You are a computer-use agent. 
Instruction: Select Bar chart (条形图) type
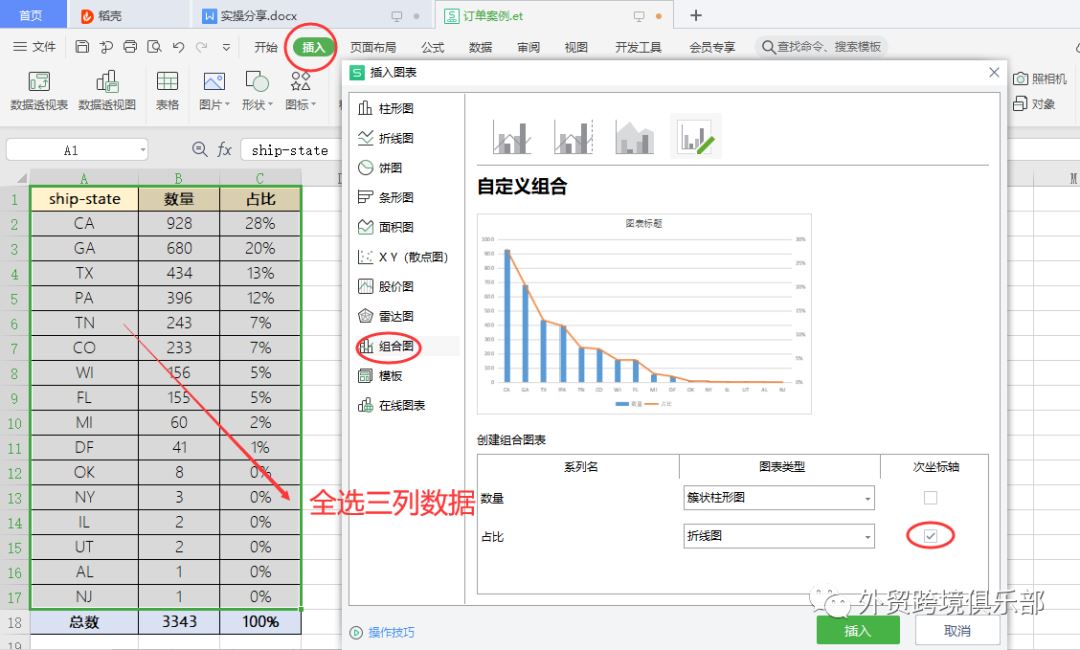(386, 197)
